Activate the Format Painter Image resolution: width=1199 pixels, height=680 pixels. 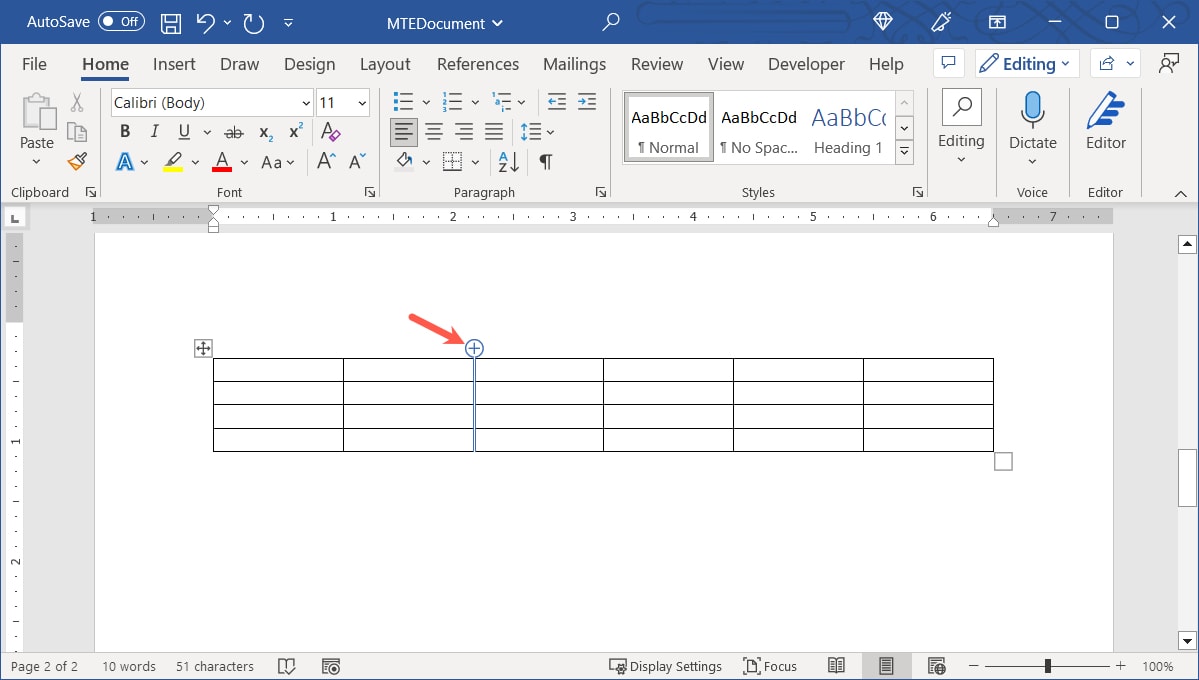[x=77, y=160]
